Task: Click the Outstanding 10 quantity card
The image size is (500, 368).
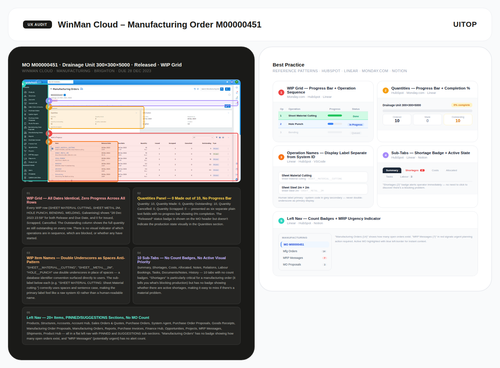Action: pyautogui.click(x=458, y=119)
